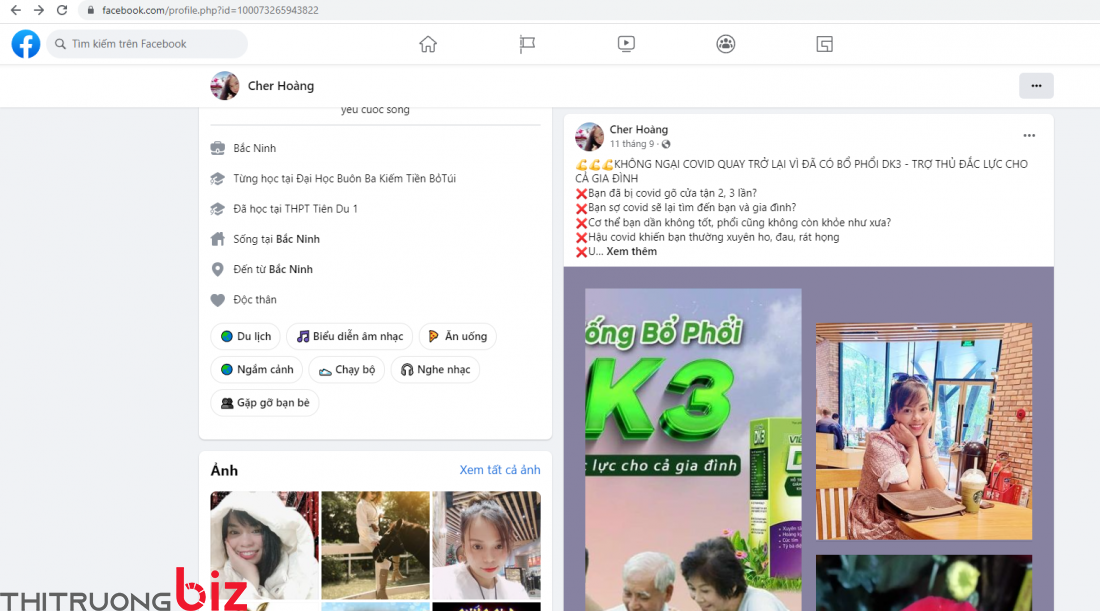Image resolution: width=1100 pixels, height=611 pixels.
Task: Focus the Tìm kiếm trên Facebook search field
Action: click(x=147, y=44)
